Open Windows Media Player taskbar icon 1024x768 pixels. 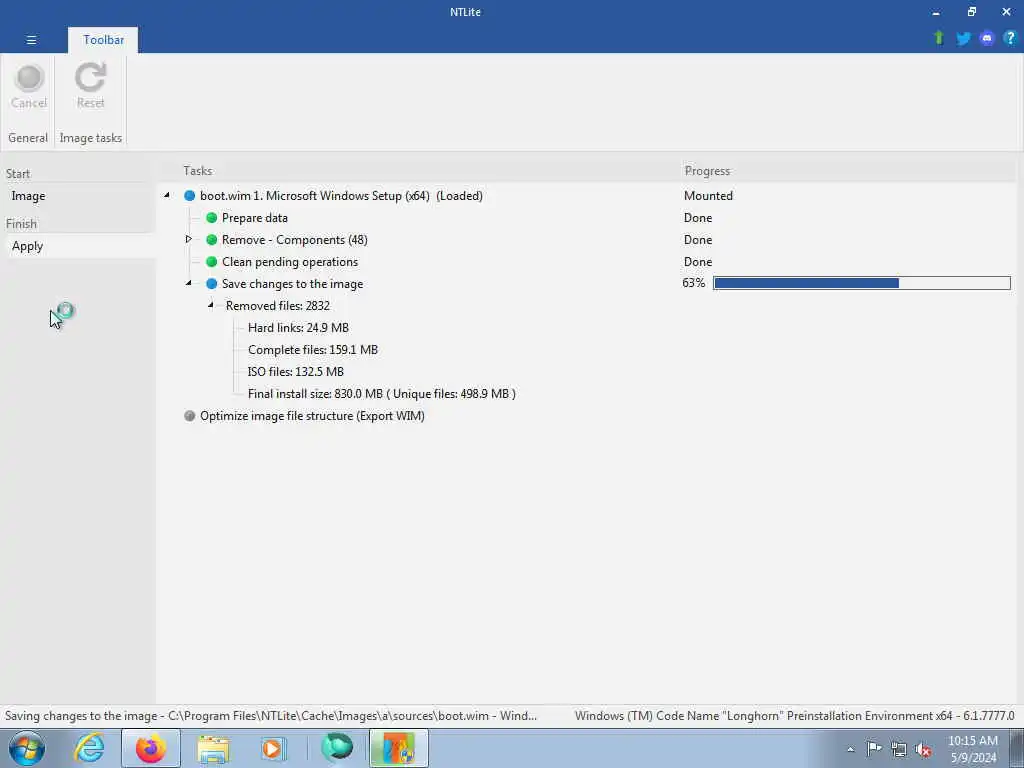[x=272, y=748]
